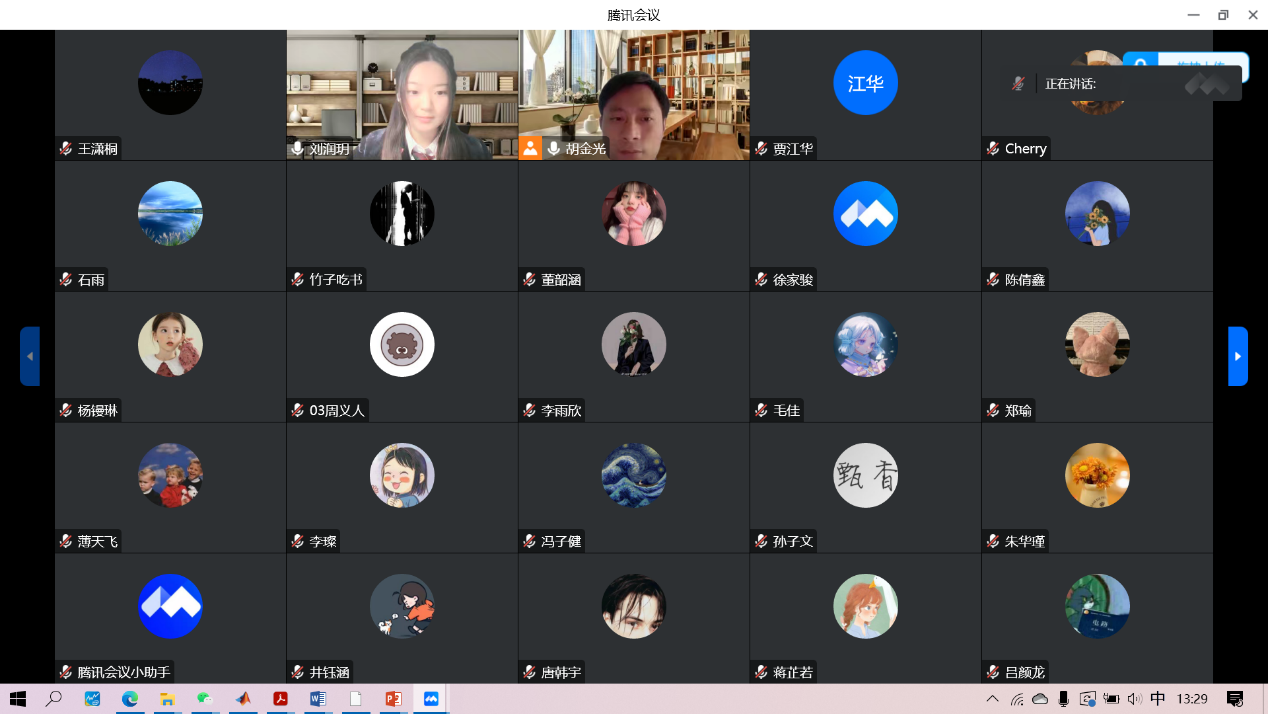Click the muted mic icon next to Cherry
Image resolution: width=1268 pixels, height=714 pixels.
coord(993,149)
